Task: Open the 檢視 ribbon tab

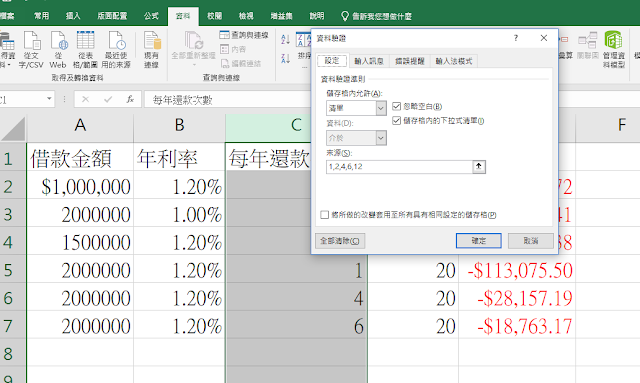Action: 246,16
